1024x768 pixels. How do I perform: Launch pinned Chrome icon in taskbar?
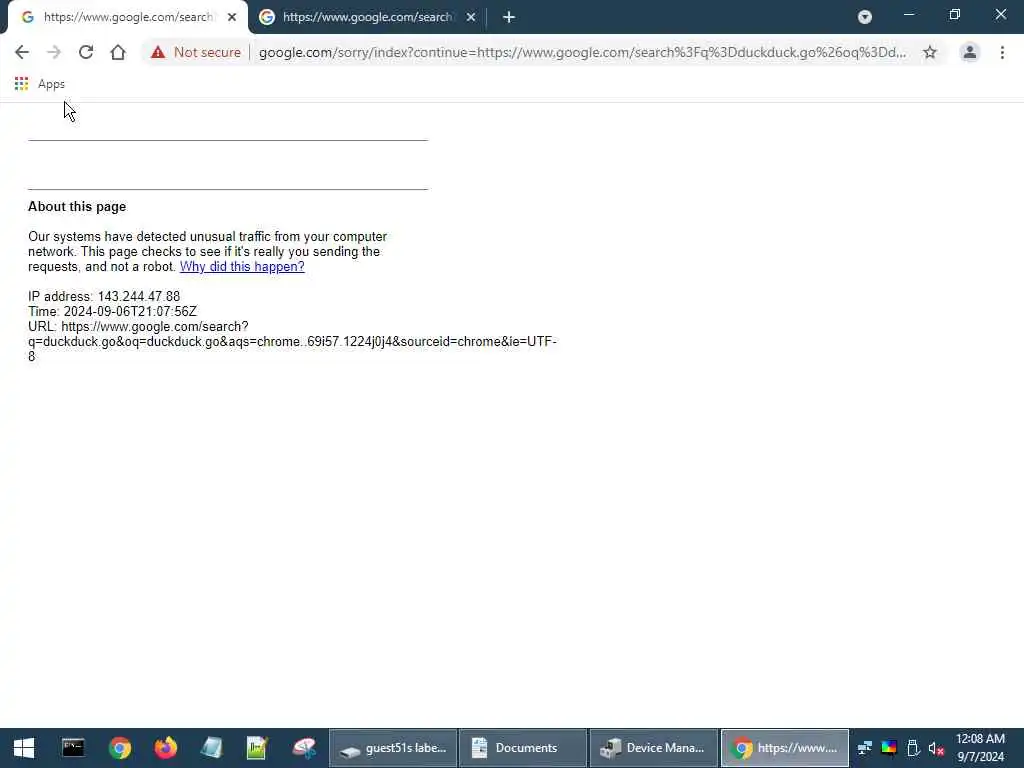point(120,748)
